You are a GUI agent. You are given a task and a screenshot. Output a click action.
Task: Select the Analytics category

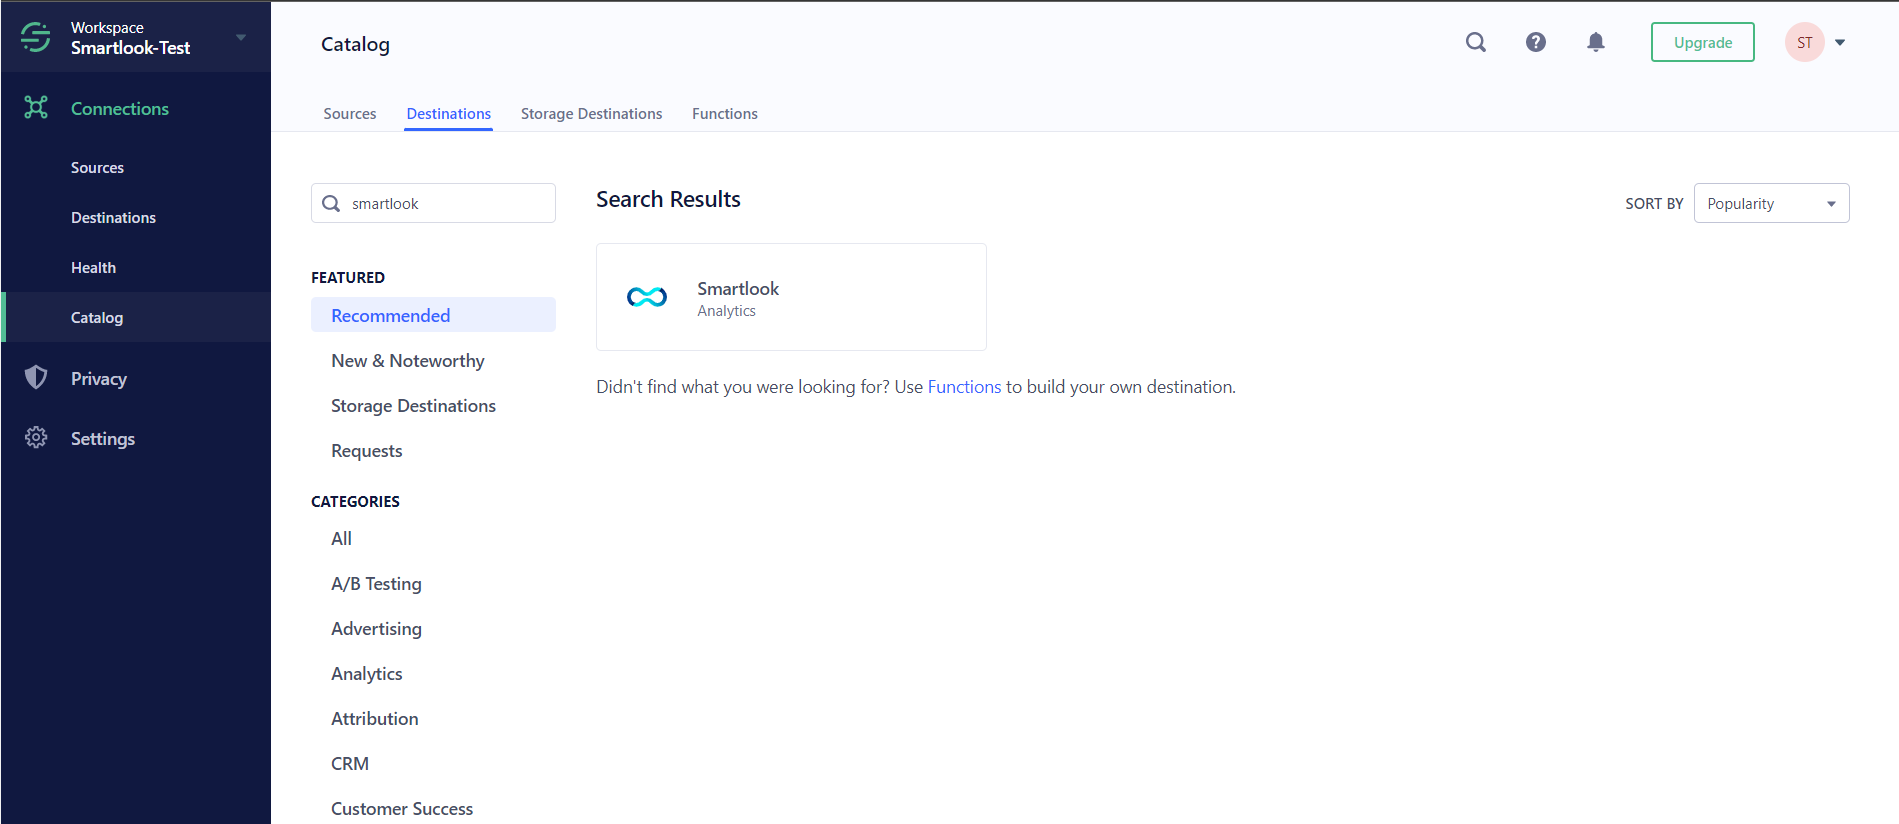(x=367, y=674)
